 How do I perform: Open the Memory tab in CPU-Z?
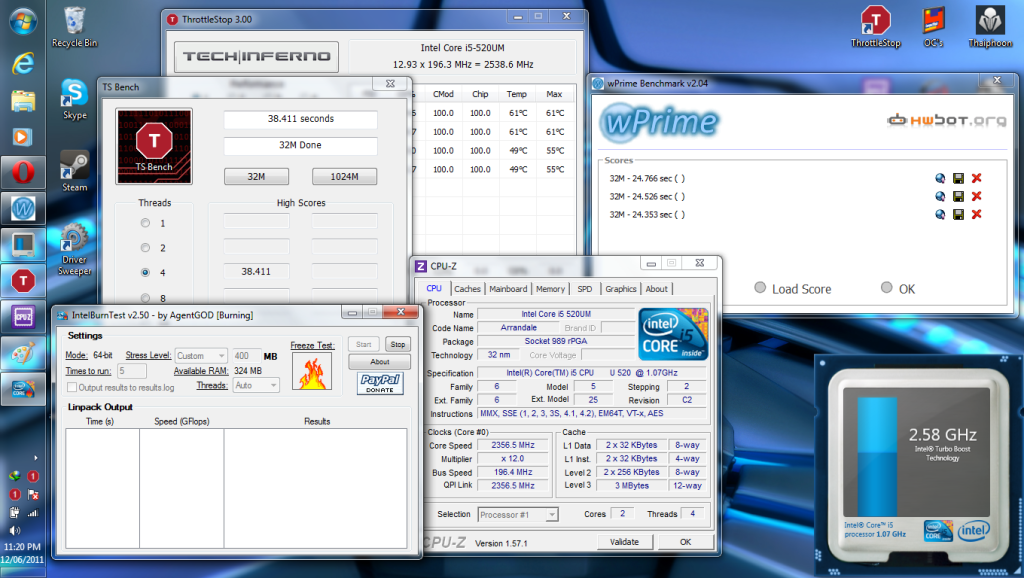pos(551,289)
